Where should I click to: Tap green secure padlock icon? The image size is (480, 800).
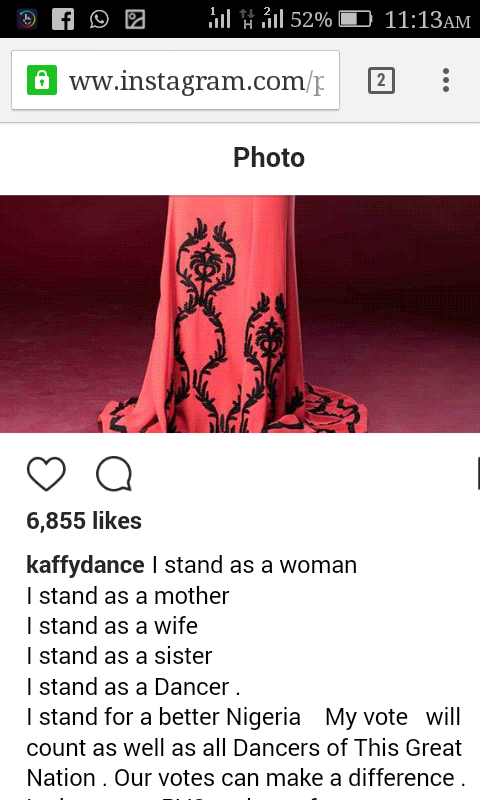point(42,80)
